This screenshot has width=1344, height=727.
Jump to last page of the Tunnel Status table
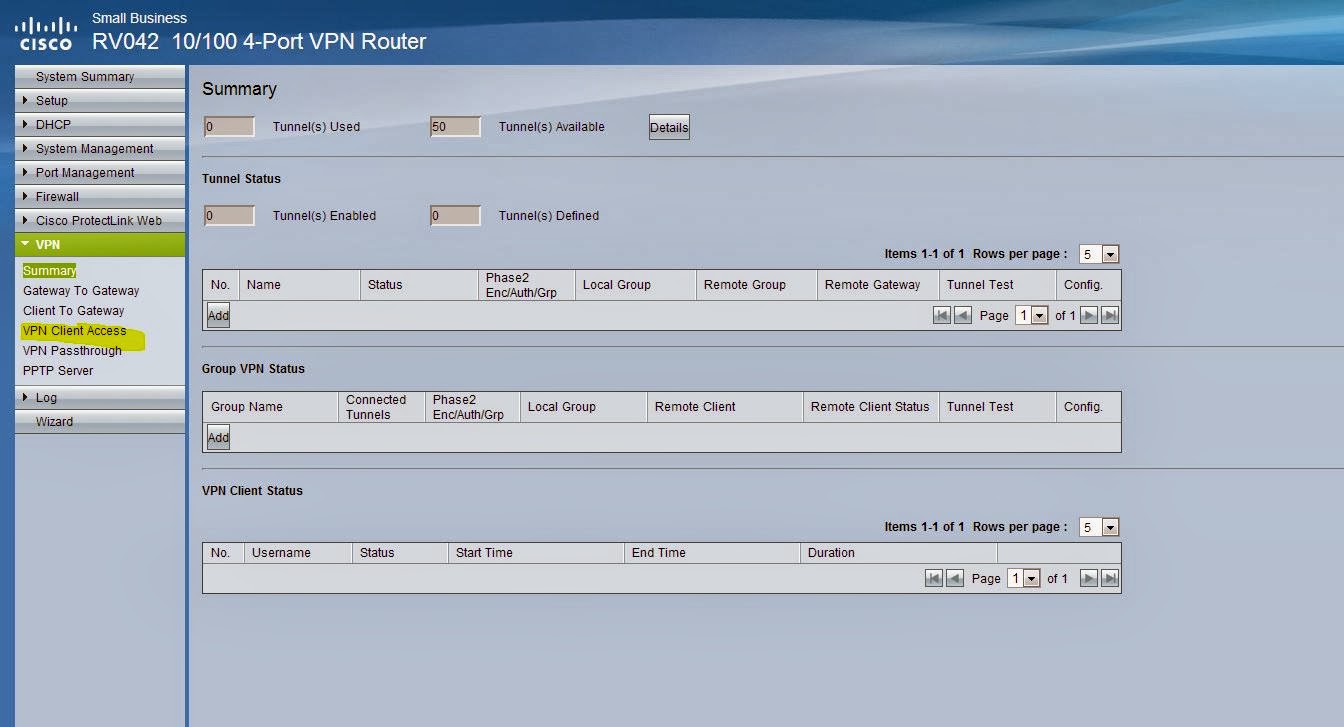coord(1109,315)
